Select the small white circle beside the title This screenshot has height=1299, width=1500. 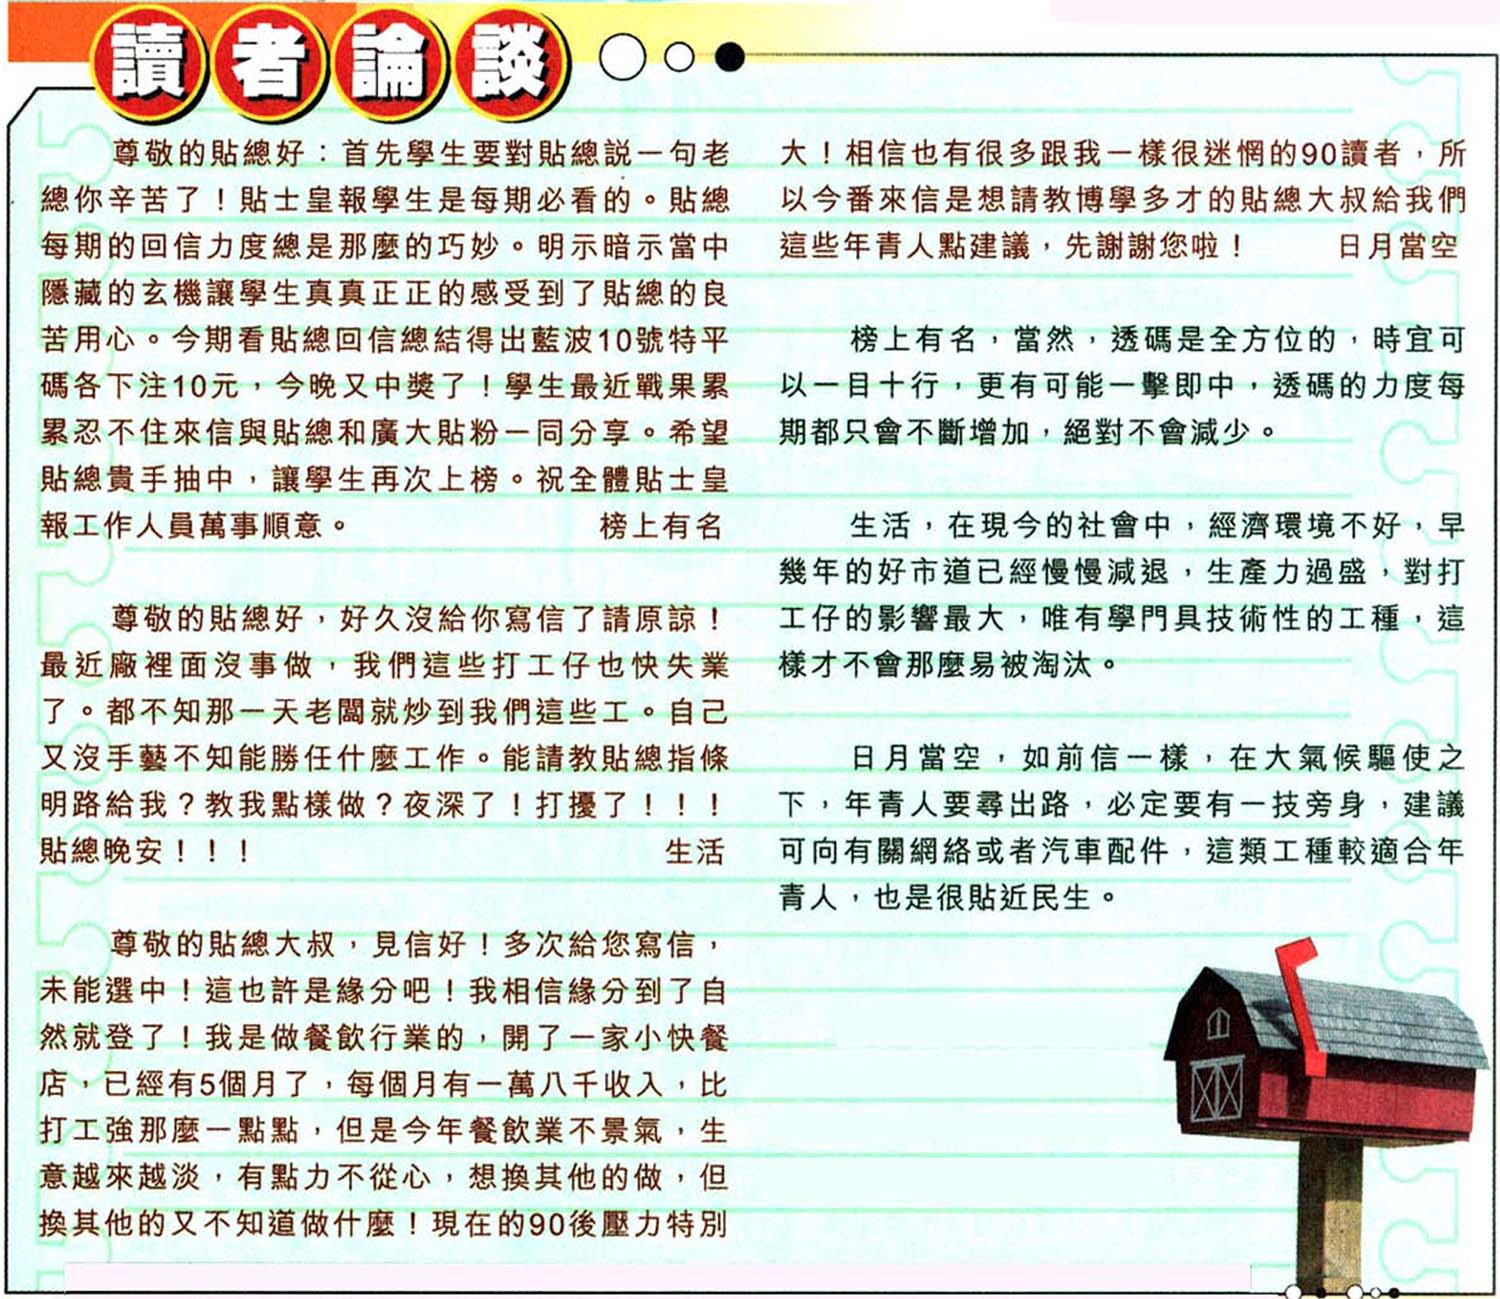[679, 58]
